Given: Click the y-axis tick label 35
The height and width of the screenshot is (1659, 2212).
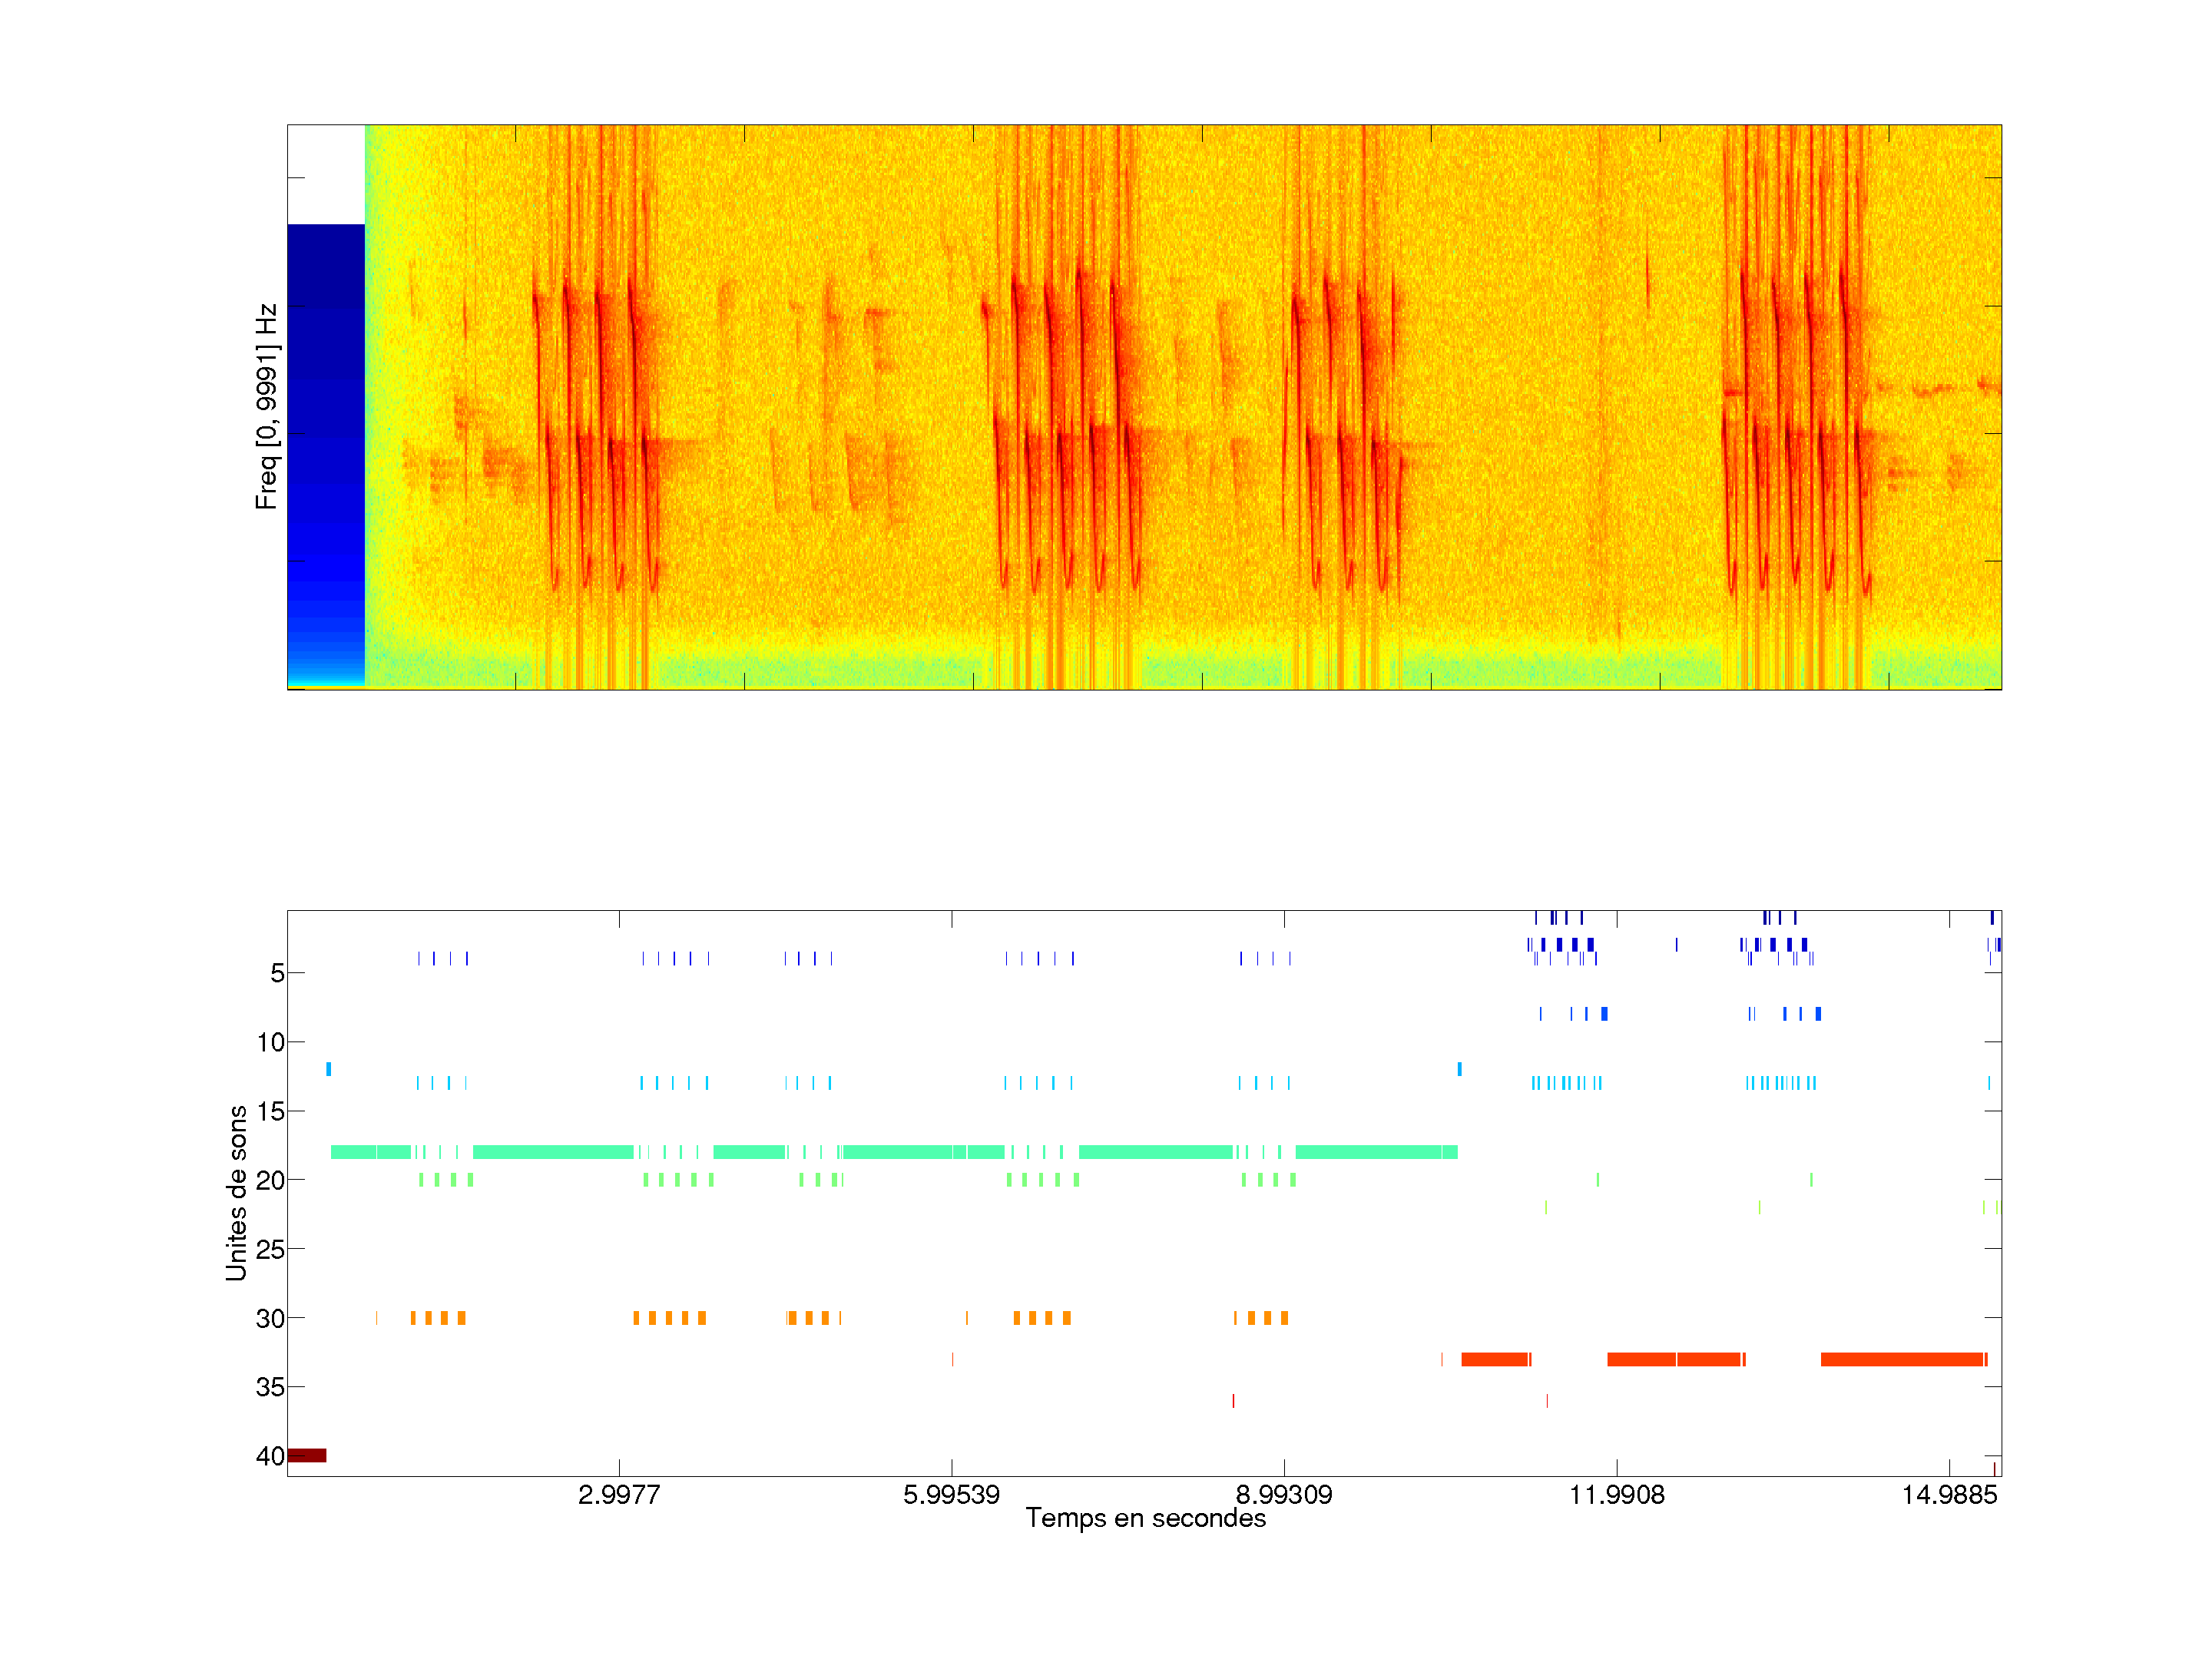Looking at the screenshot, I should coord(270,1387).
